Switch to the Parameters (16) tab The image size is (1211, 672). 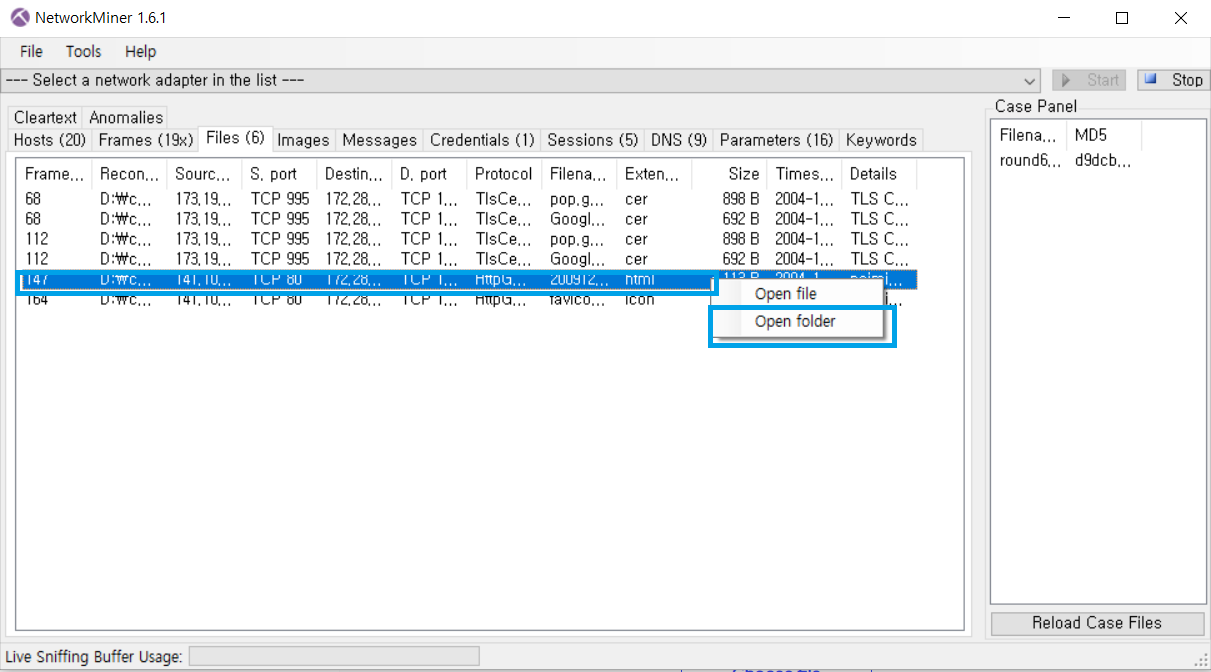click(776, 140)
